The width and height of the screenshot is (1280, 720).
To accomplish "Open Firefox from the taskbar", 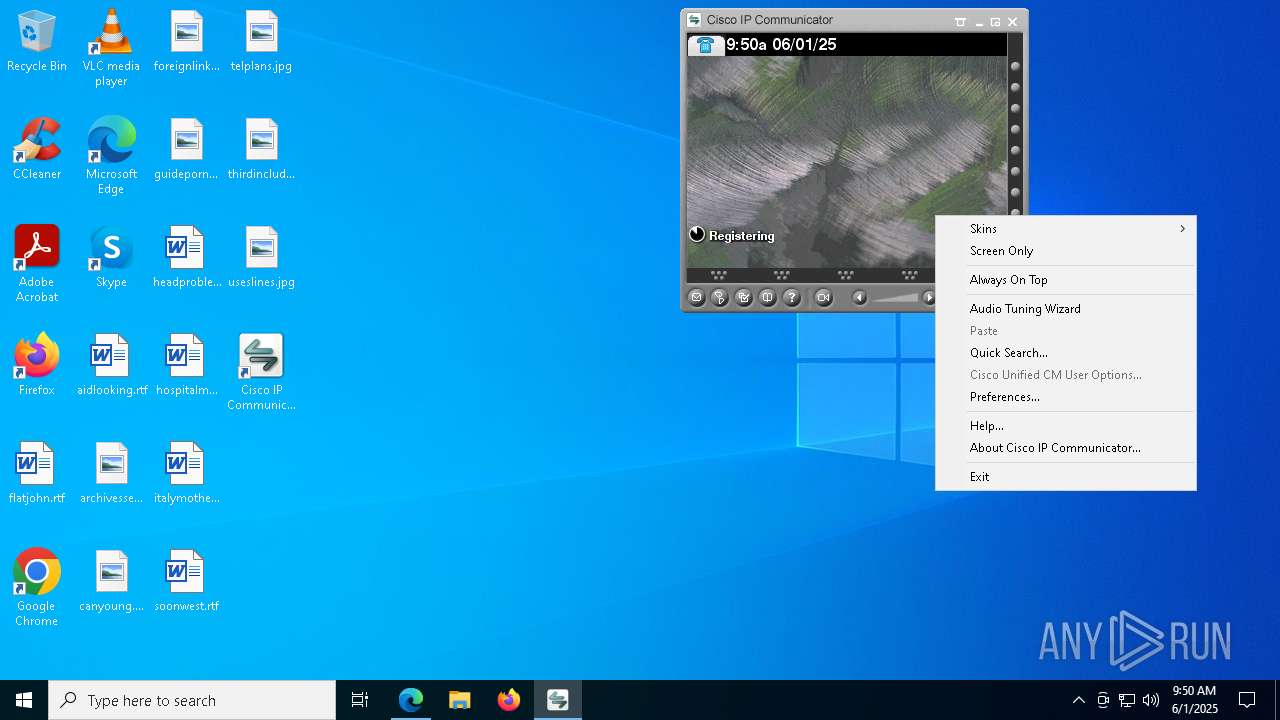I will click(508, 700).
